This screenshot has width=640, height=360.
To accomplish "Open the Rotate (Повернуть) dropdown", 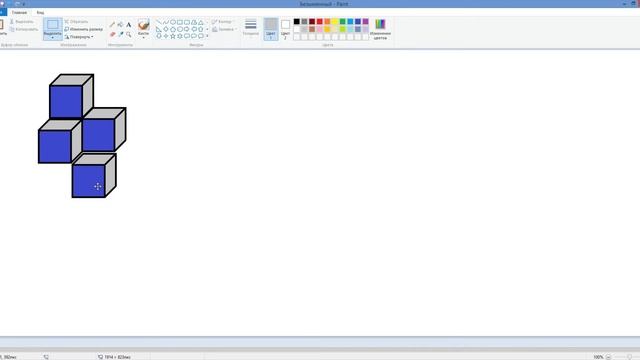I will (x=79, y=37).
